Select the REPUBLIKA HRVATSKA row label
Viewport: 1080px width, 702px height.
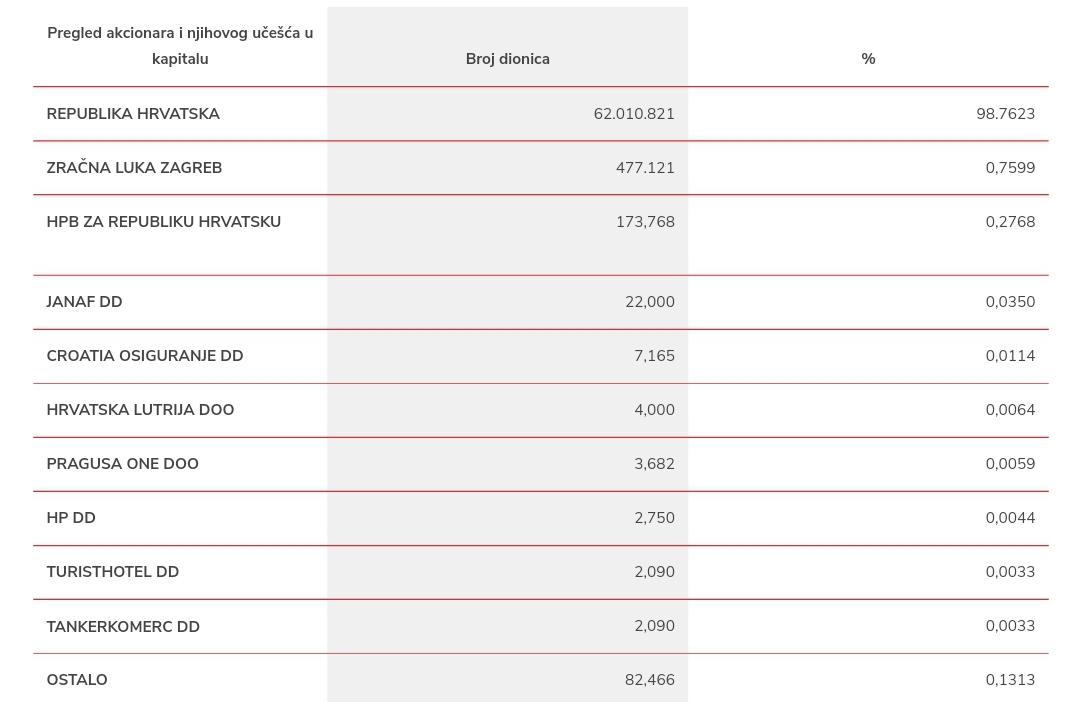[133, 114]
